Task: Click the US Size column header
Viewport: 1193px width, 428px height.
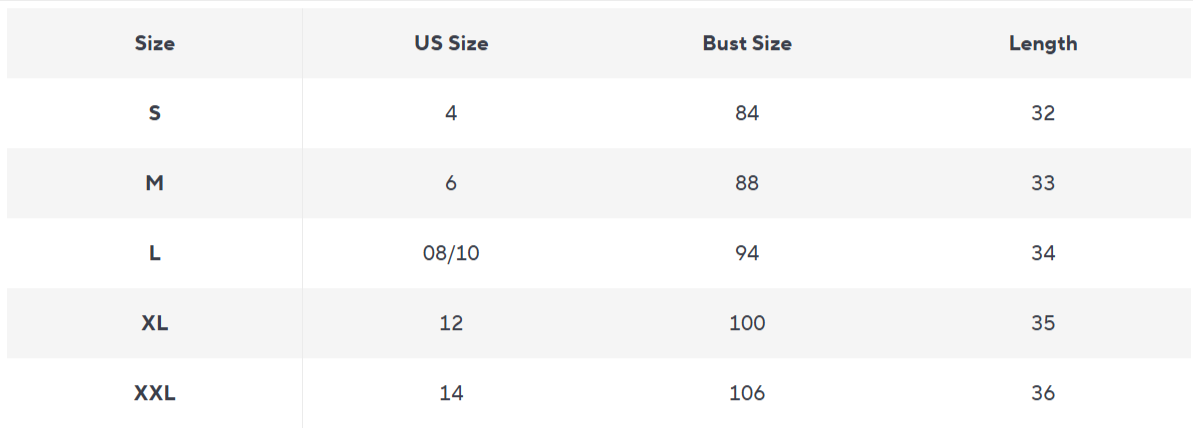Action: 451,43
